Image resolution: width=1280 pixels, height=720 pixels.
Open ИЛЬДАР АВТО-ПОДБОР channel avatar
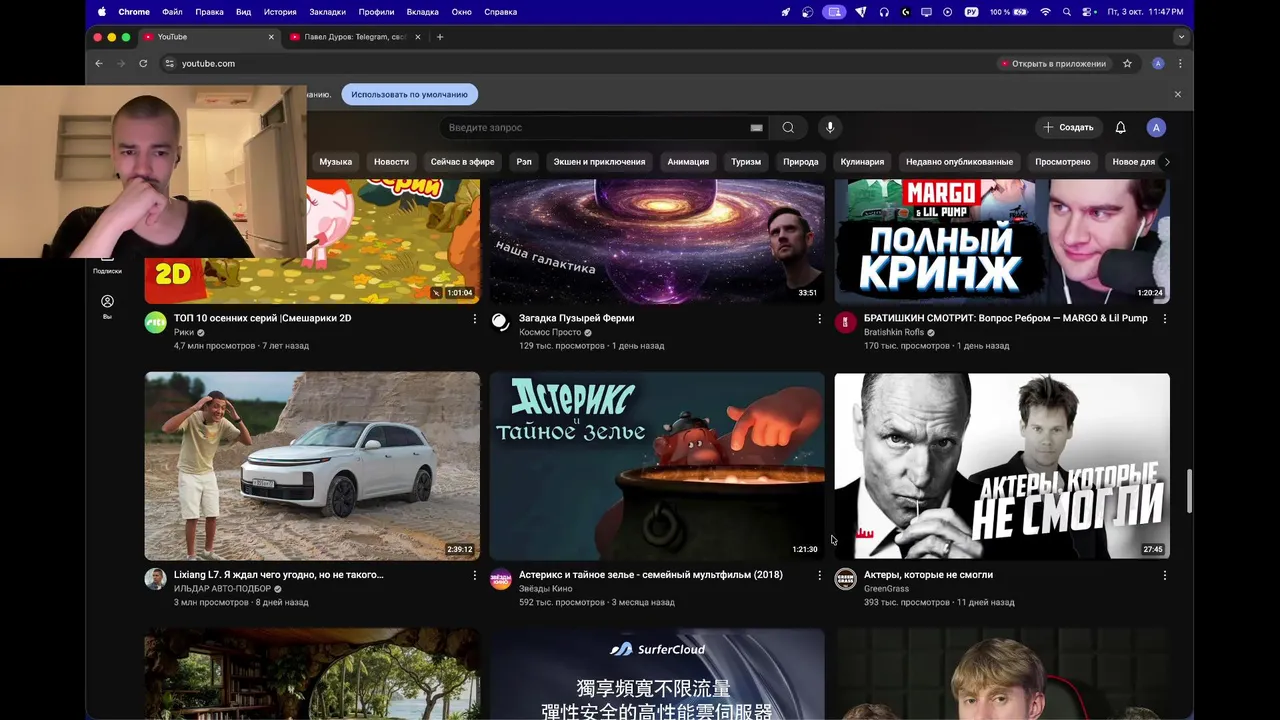155,579
